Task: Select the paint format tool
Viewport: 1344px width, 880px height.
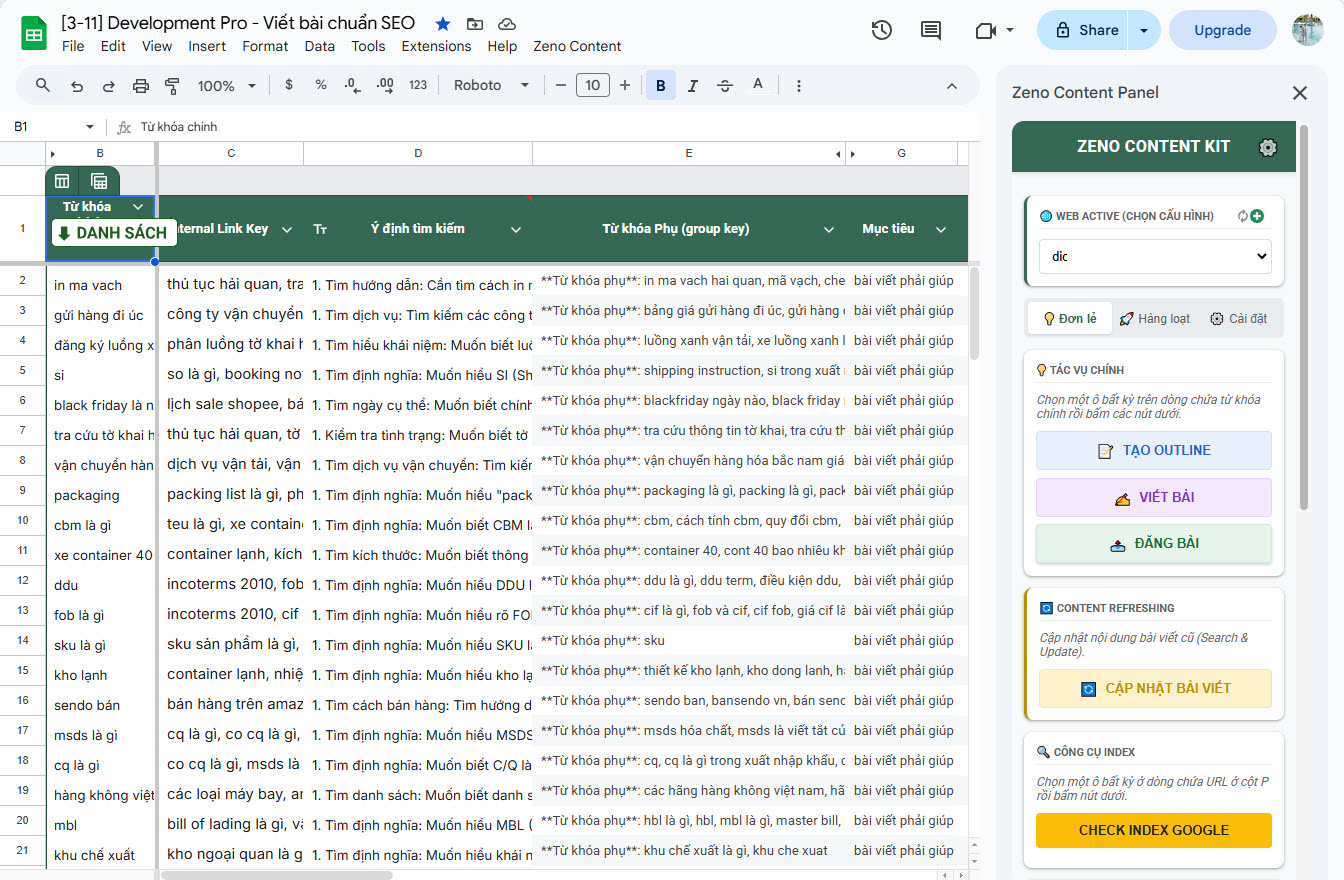Action: [171, 85]
